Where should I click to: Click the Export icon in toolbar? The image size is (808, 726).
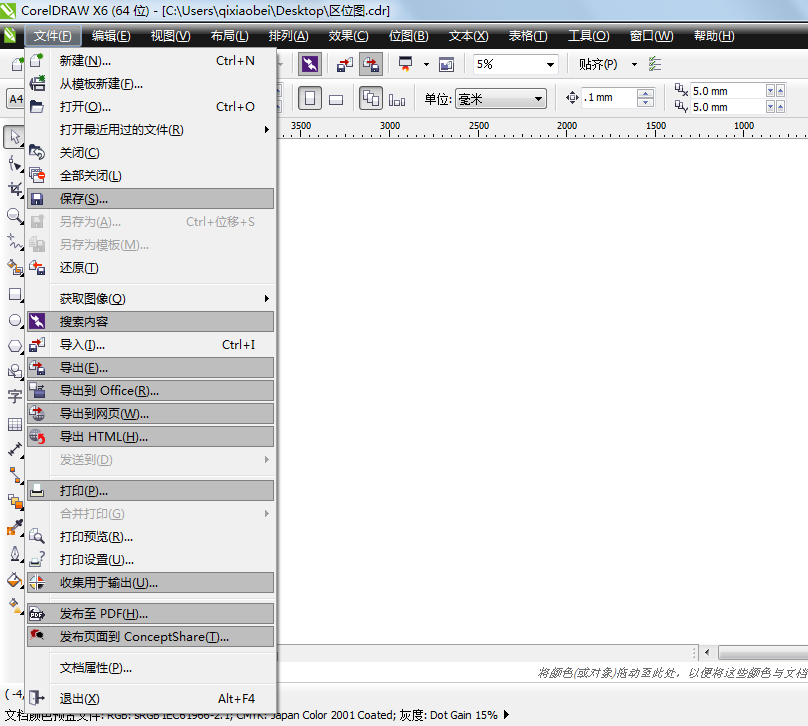pos(371,64)
